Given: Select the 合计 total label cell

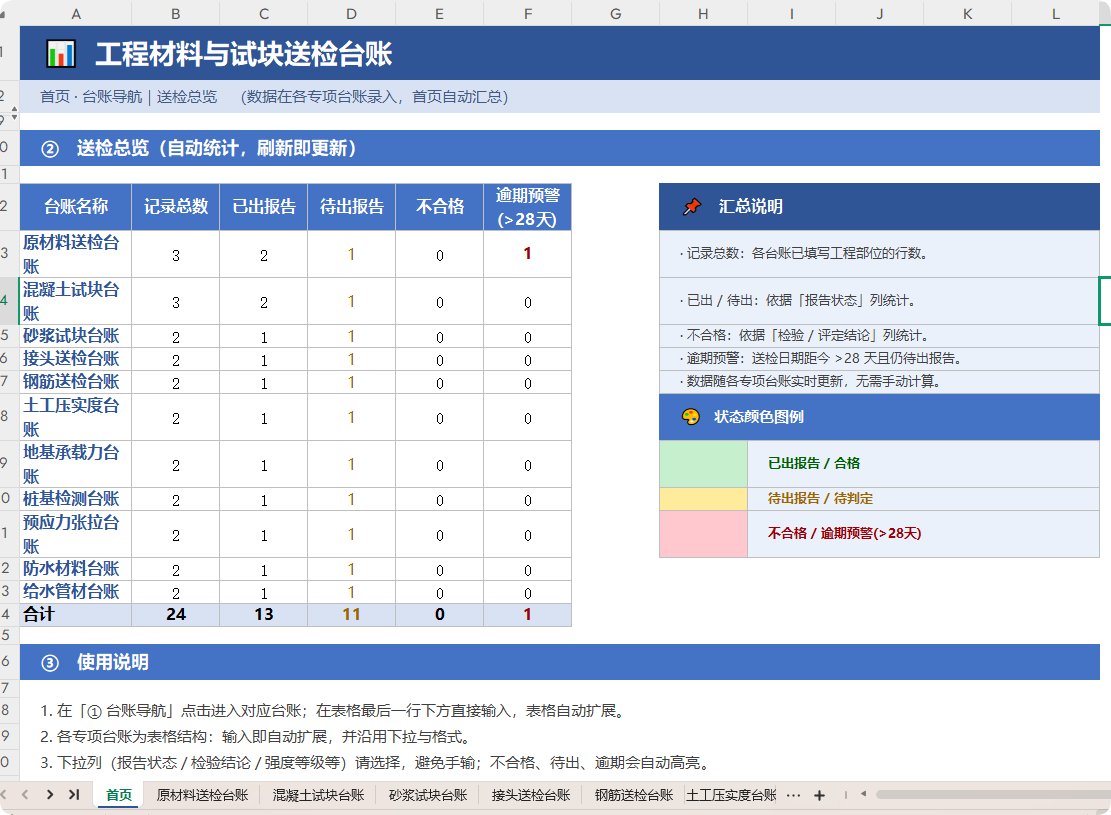Looking at the screenshot, I should (76, 614).
